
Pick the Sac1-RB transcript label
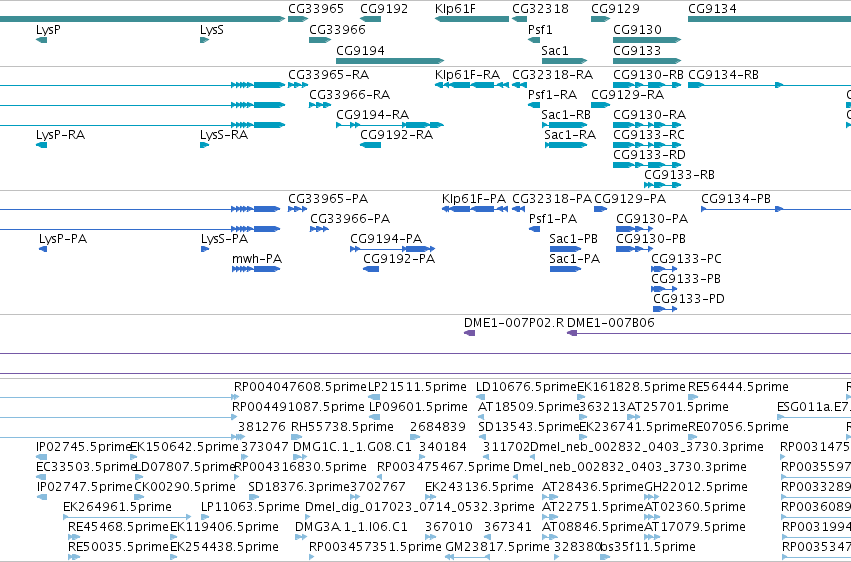click(566, 115)
